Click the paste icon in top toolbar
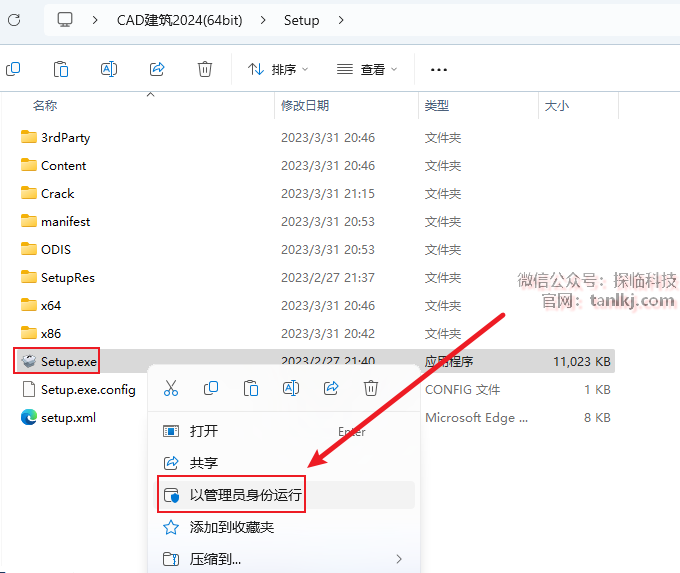Viewport: 680px width, 573px height. pyautogui.click(x=61, y=69)
